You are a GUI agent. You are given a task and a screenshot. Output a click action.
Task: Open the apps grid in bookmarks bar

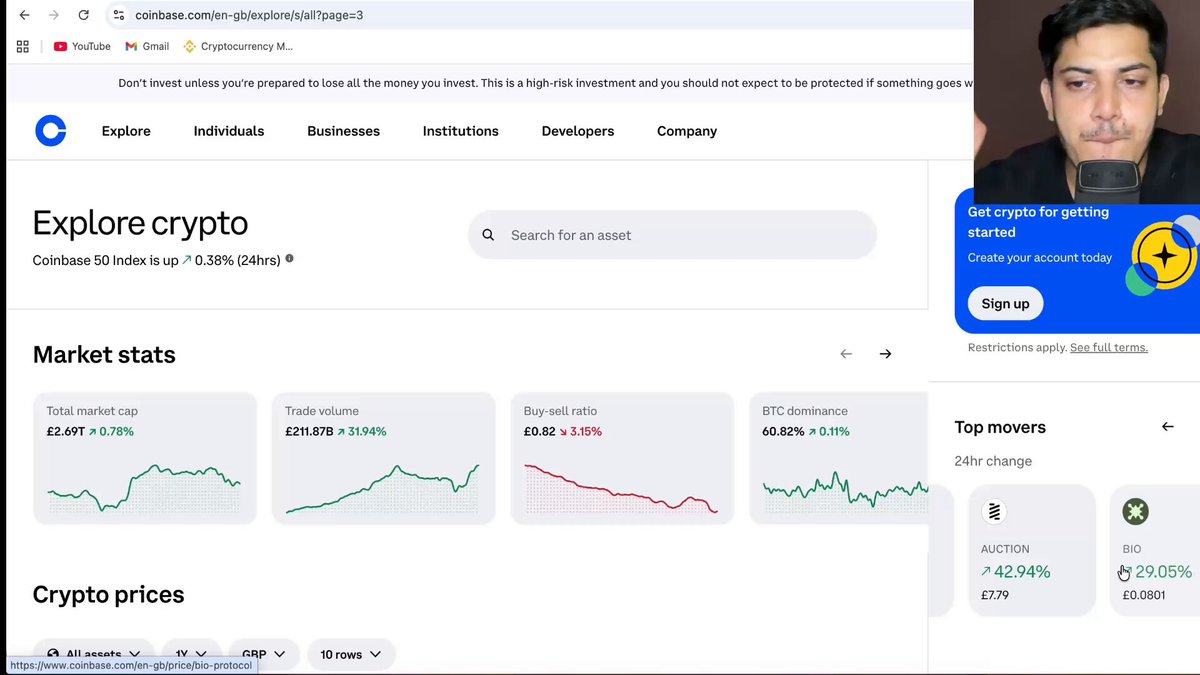pyautogui.click(x=23, y=46)
